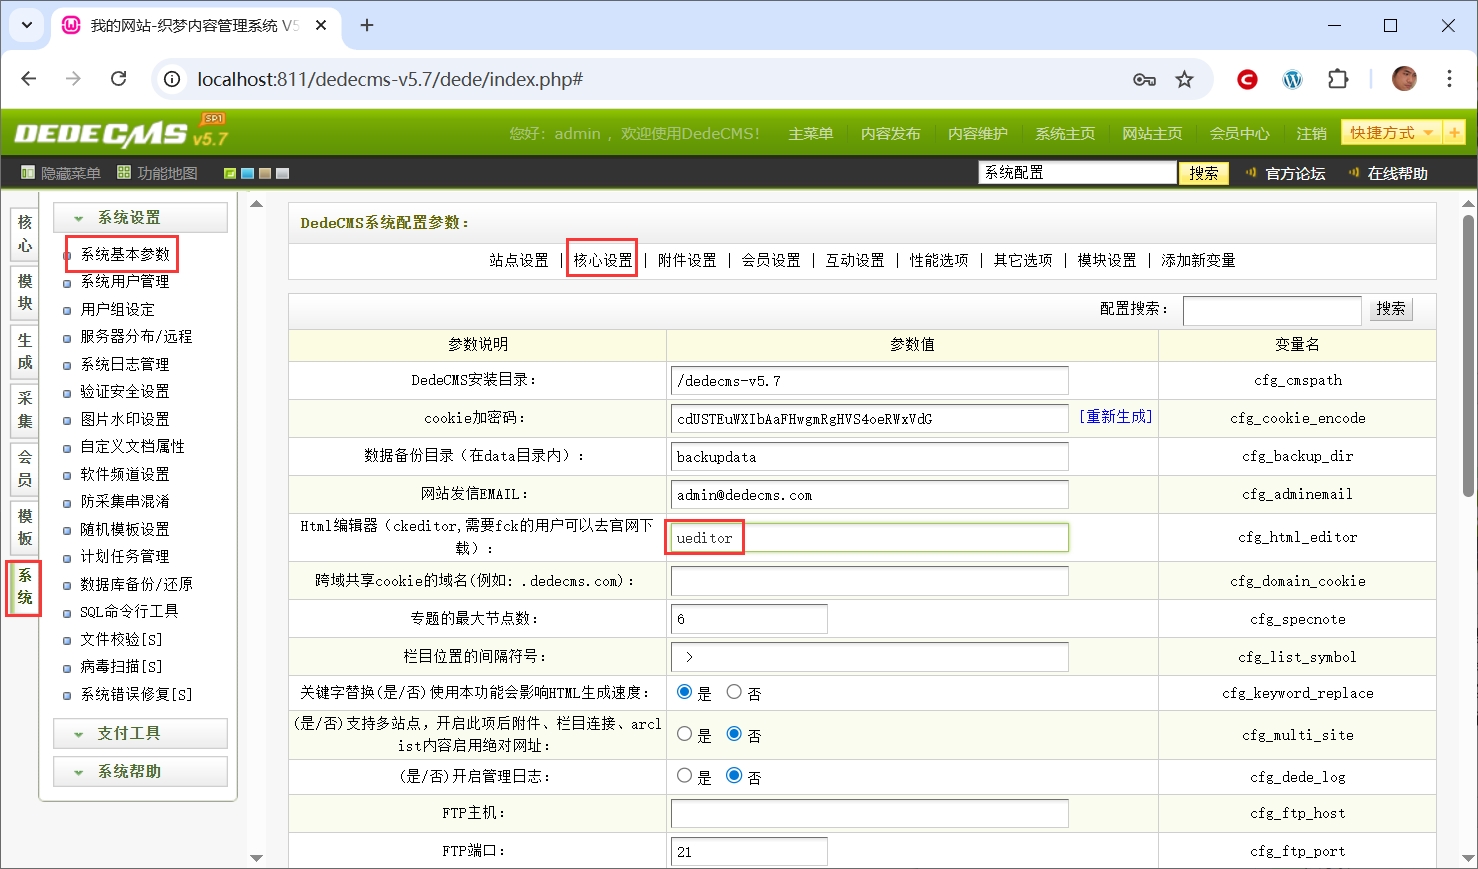Open the 功能地图 function map icon
This screenshot has width=1478, height=869.
(124, 173)
